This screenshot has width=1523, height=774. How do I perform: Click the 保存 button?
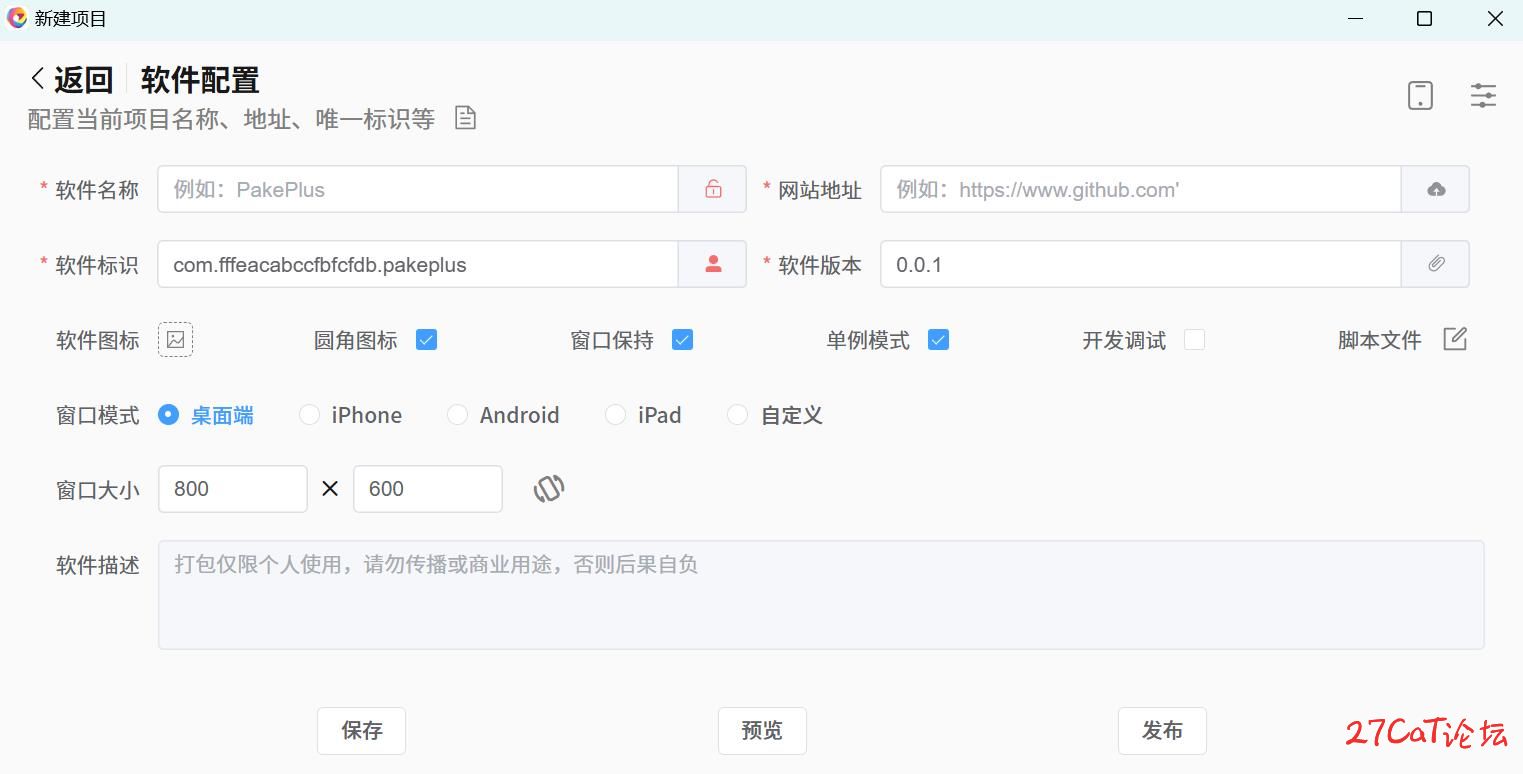click(x=361, y=731)
